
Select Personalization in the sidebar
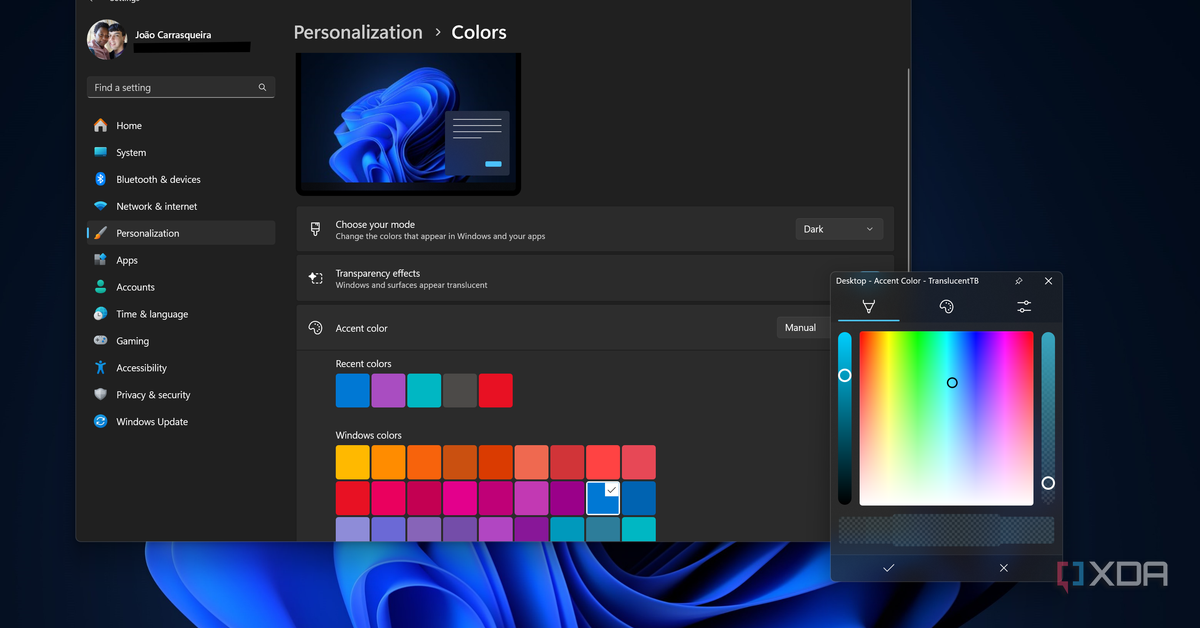(x=180, y=233)
